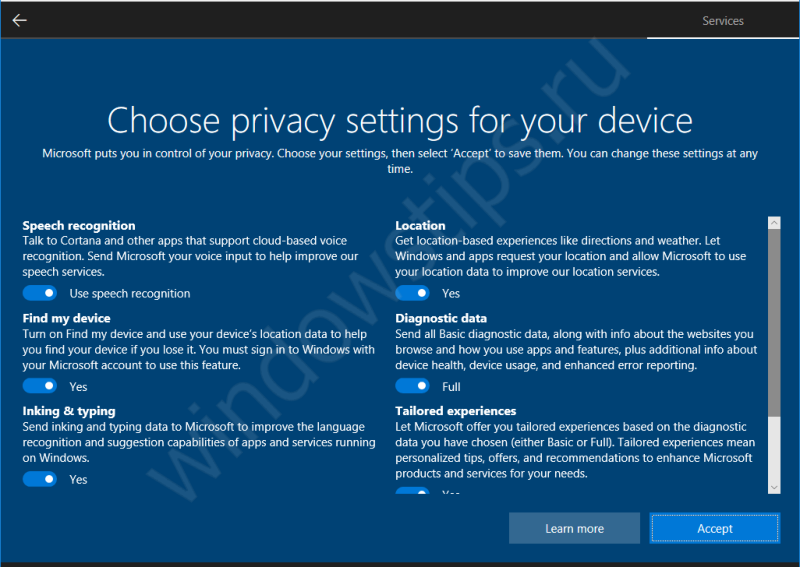Switch Diagnostic data from Full
The height and width of the screenshot is (567, 800).
click(412, 386)
